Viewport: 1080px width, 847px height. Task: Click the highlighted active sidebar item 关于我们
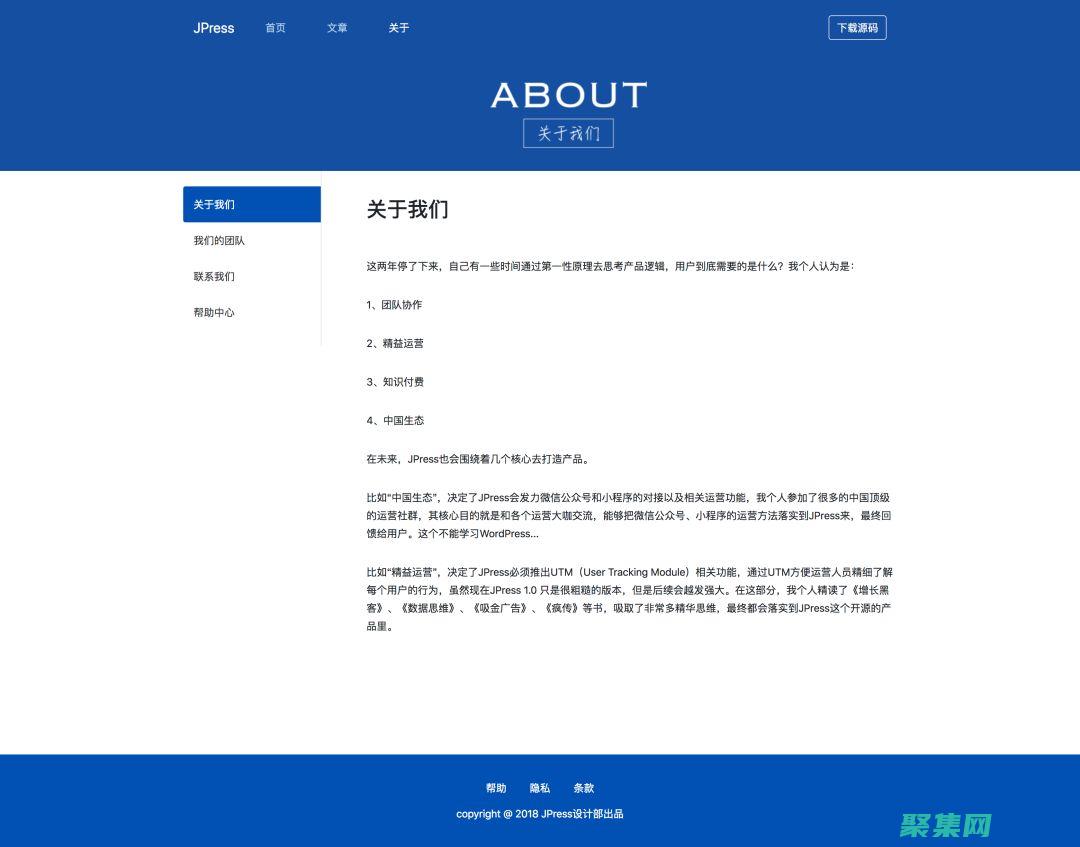(x=251, y=204)
